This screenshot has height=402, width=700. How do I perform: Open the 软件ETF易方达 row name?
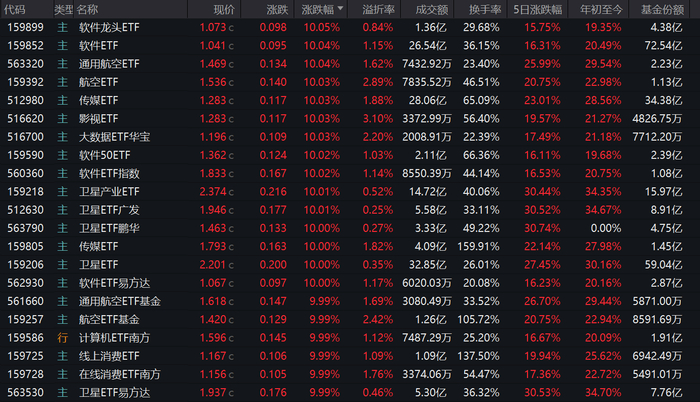114,283
